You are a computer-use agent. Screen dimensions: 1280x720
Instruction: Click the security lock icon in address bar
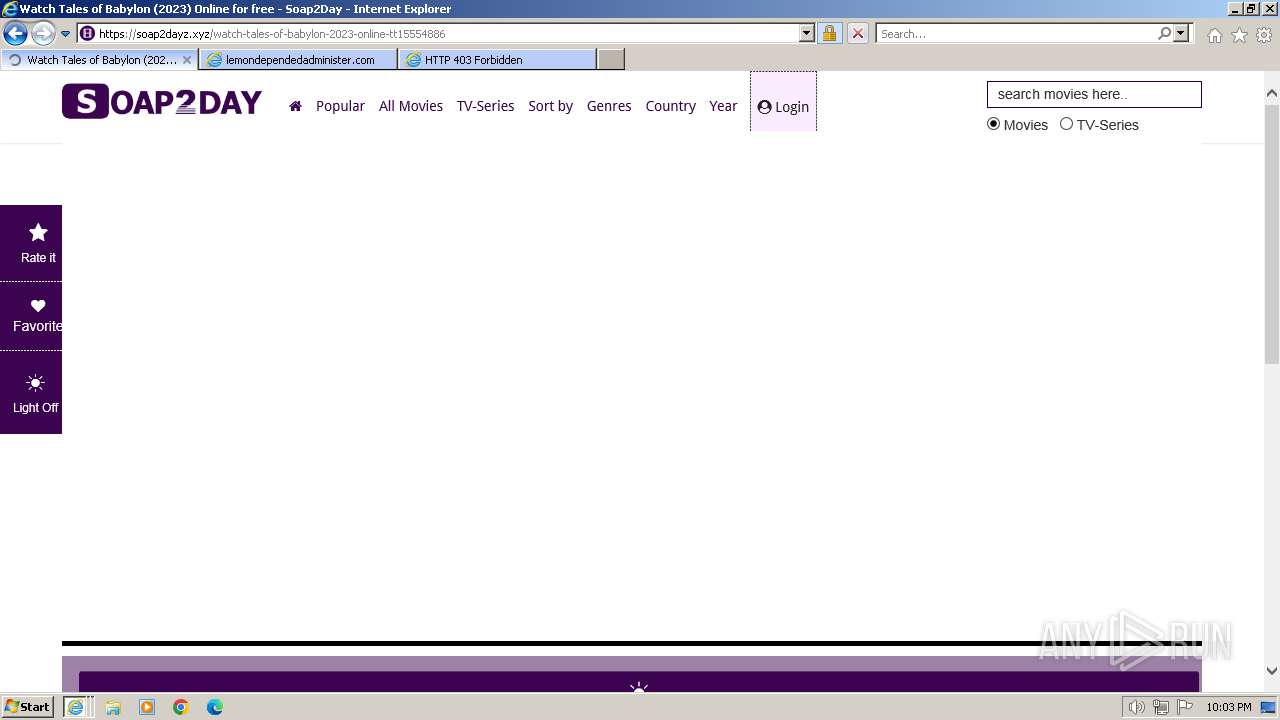pyautogui.click(x=829, y=33)
